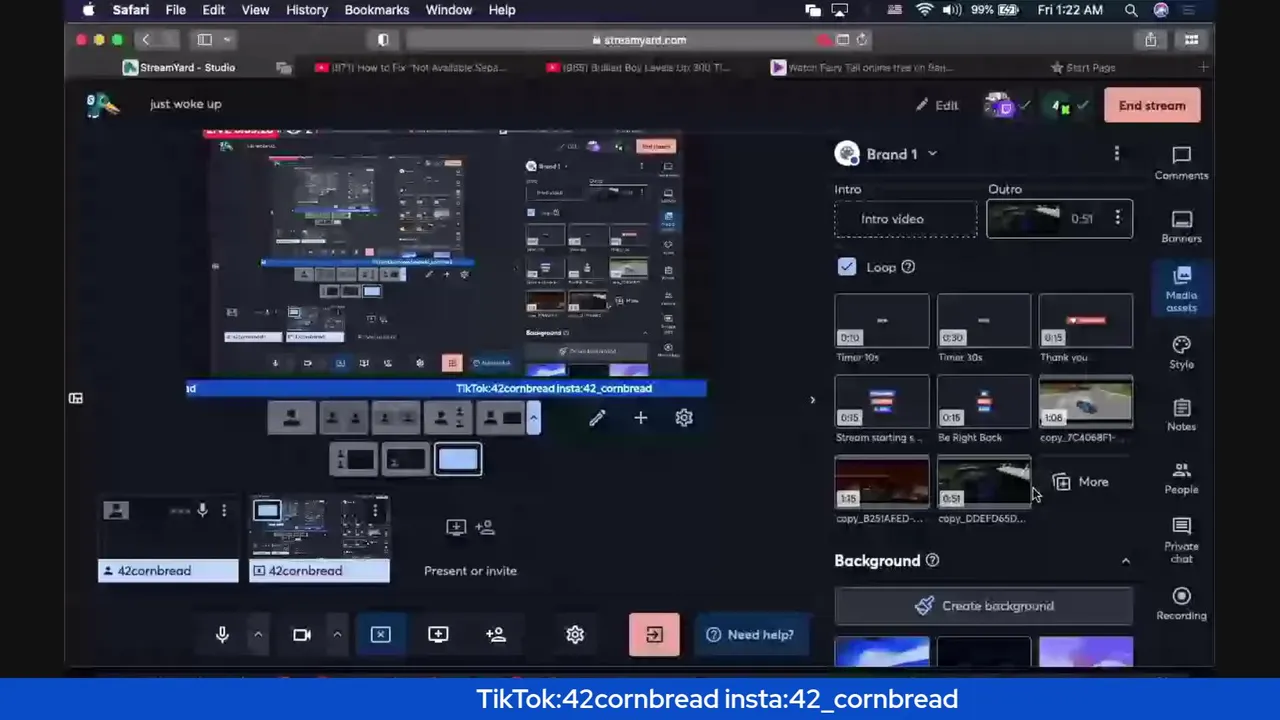Toggle the Loop checkbox
Viewport: 1280px width, 720px height.
847,267
